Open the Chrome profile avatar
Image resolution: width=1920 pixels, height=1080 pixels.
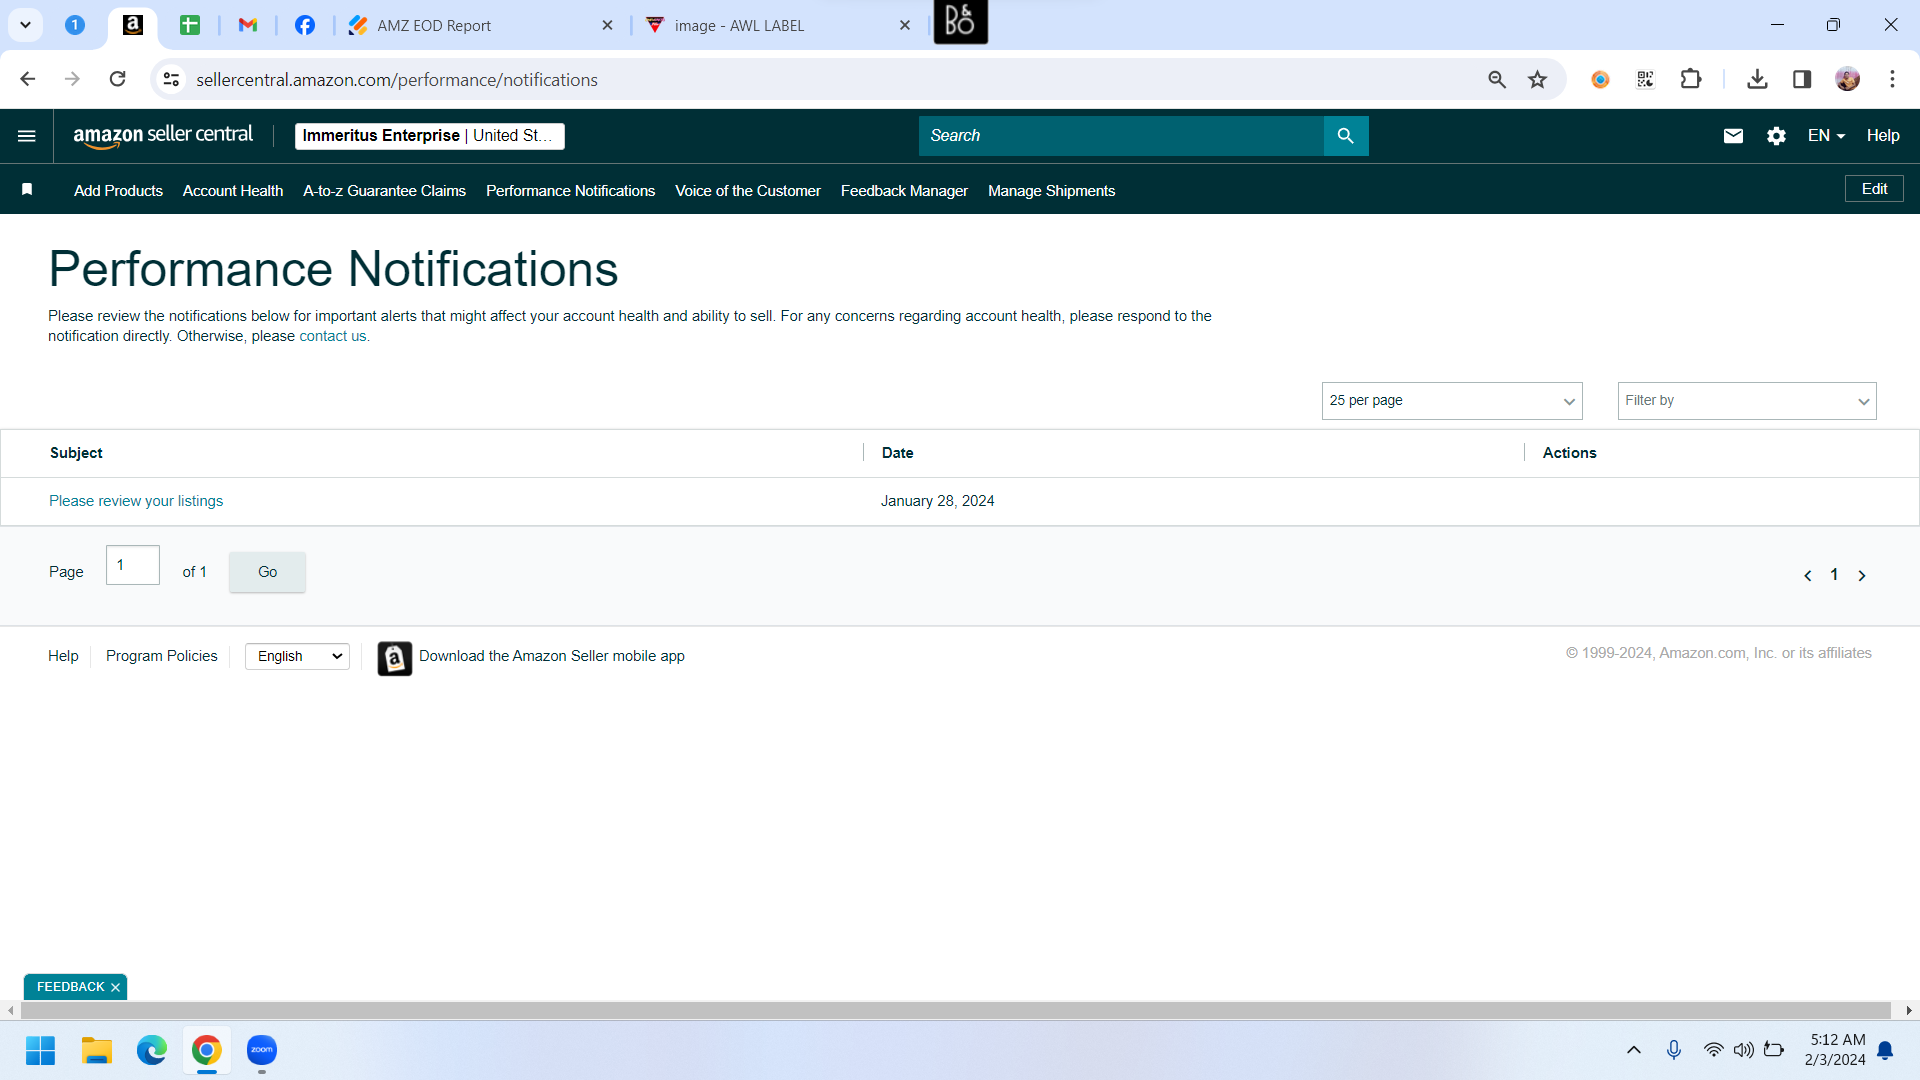pyautogui.click(x=1848, y=79)
